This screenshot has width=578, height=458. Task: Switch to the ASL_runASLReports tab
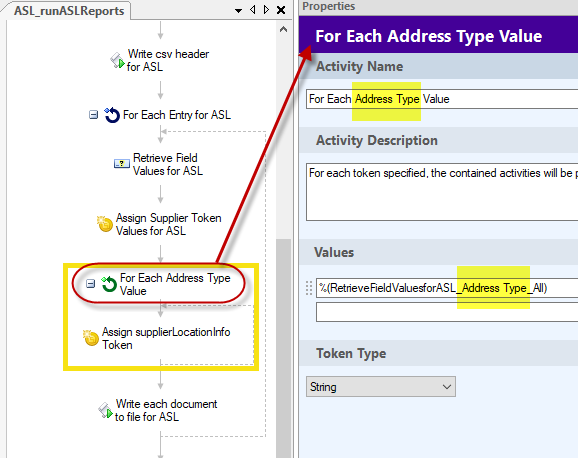(69, 11)
